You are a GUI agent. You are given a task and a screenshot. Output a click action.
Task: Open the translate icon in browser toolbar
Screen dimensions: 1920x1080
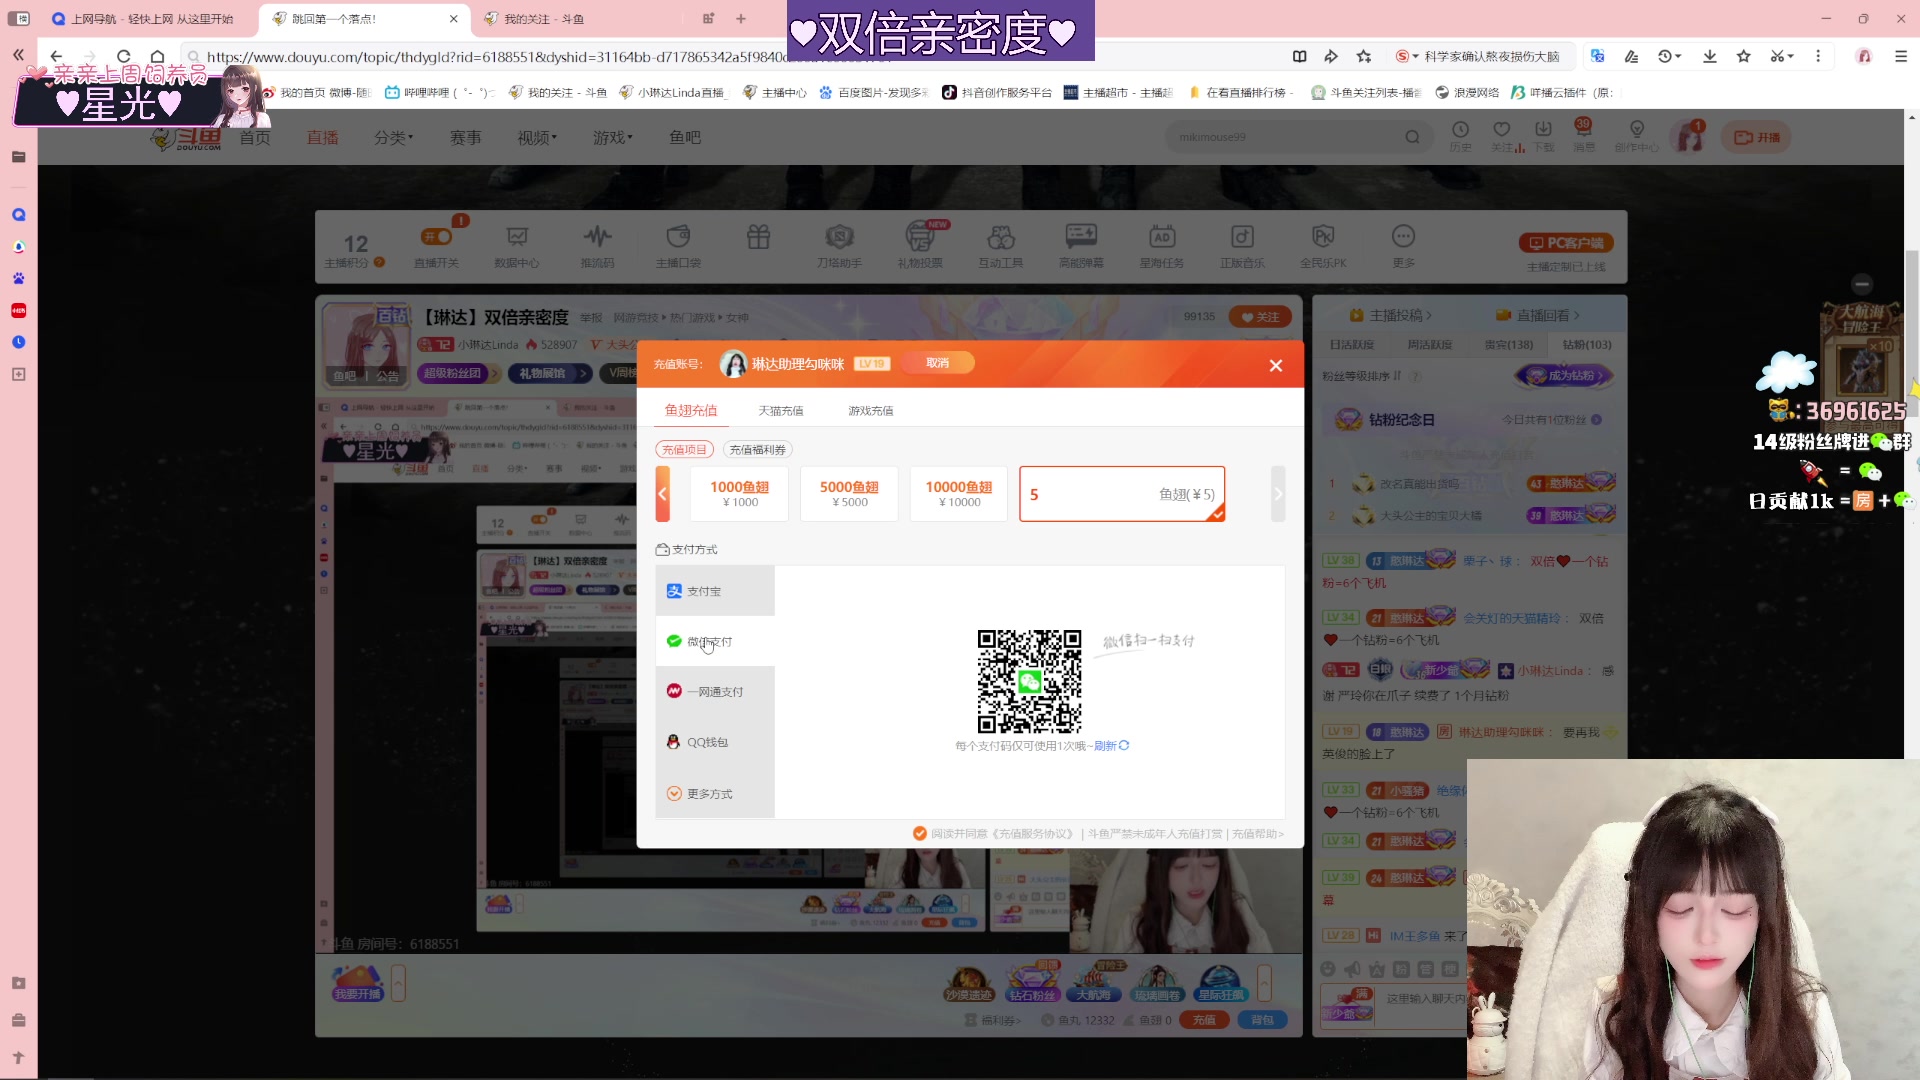[1597, 57]
